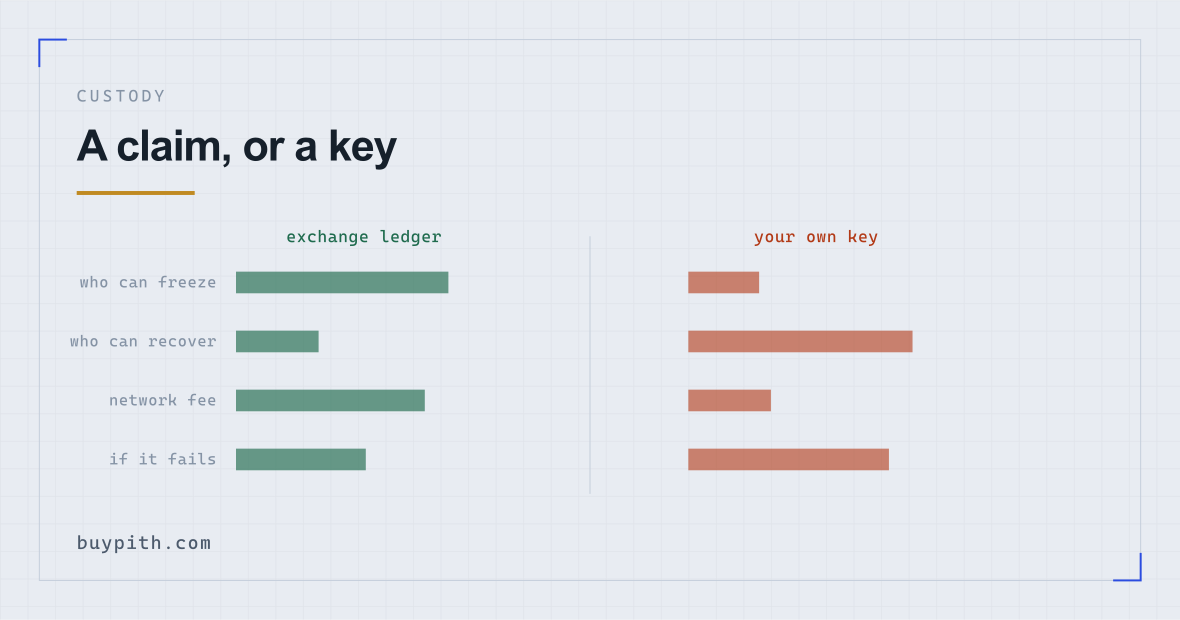The height and width of the screenshot is (620, 1180).
Task: Click green exchange bar for network fee
Action: click(x=330, y=400)
